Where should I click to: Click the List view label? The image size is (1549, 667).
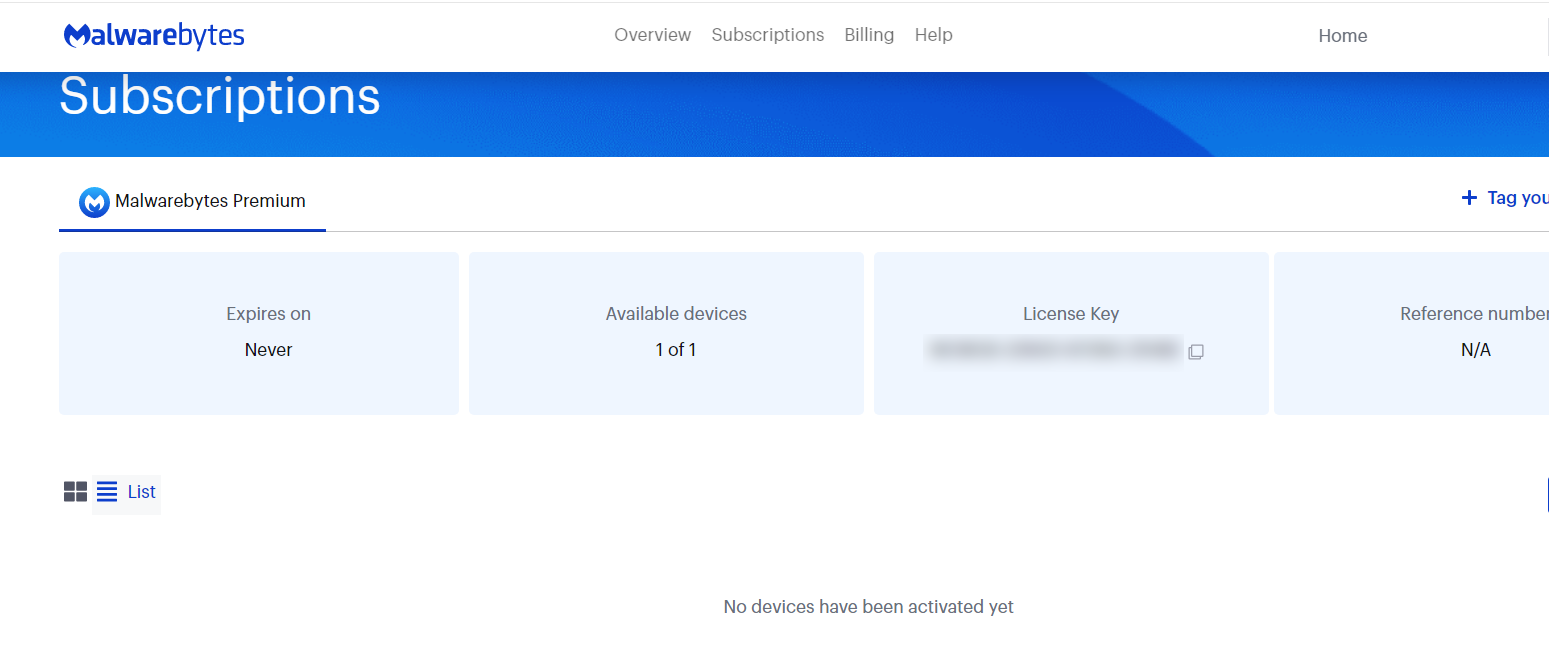pos(142,492)
